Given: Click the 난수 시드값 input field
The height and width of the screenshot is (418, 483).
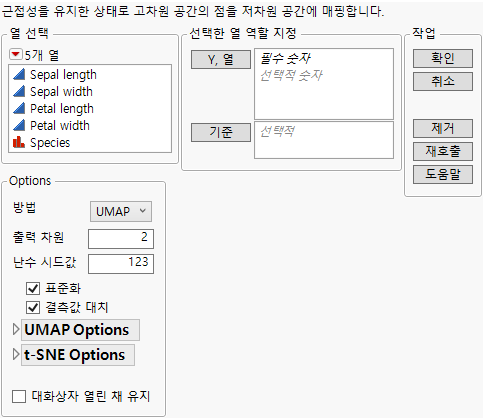Looking at the screenshot, I should click(x=121, y=264).
